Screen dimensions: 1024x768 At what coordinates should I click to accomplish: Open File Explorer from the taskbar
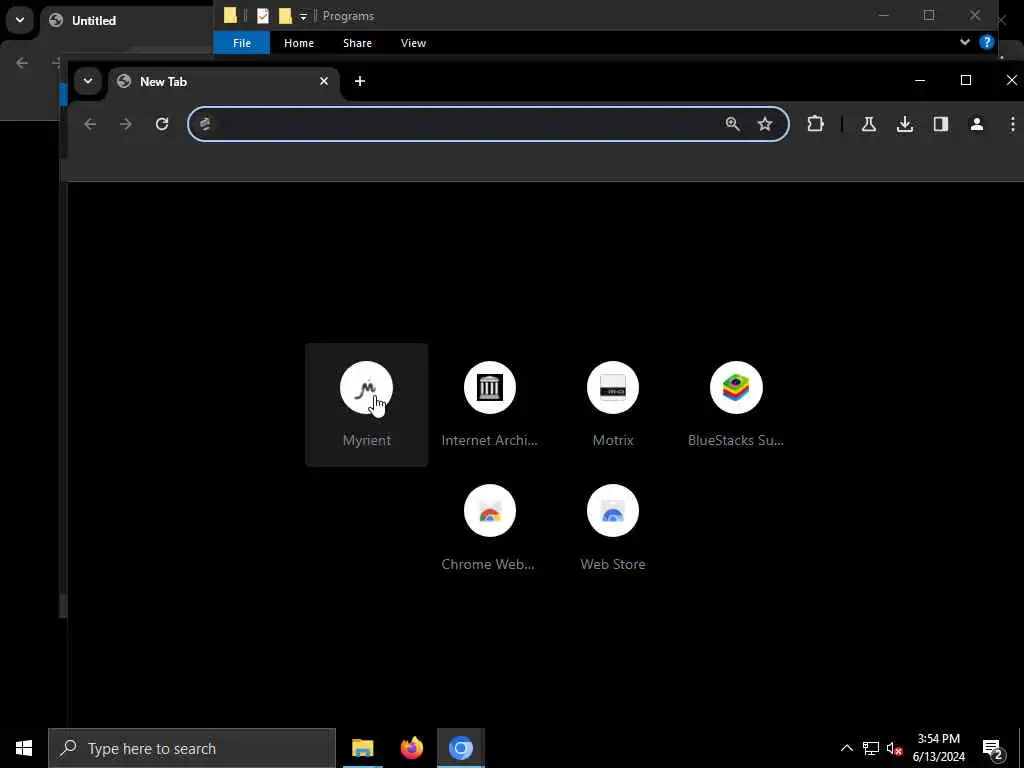[362, 748]
